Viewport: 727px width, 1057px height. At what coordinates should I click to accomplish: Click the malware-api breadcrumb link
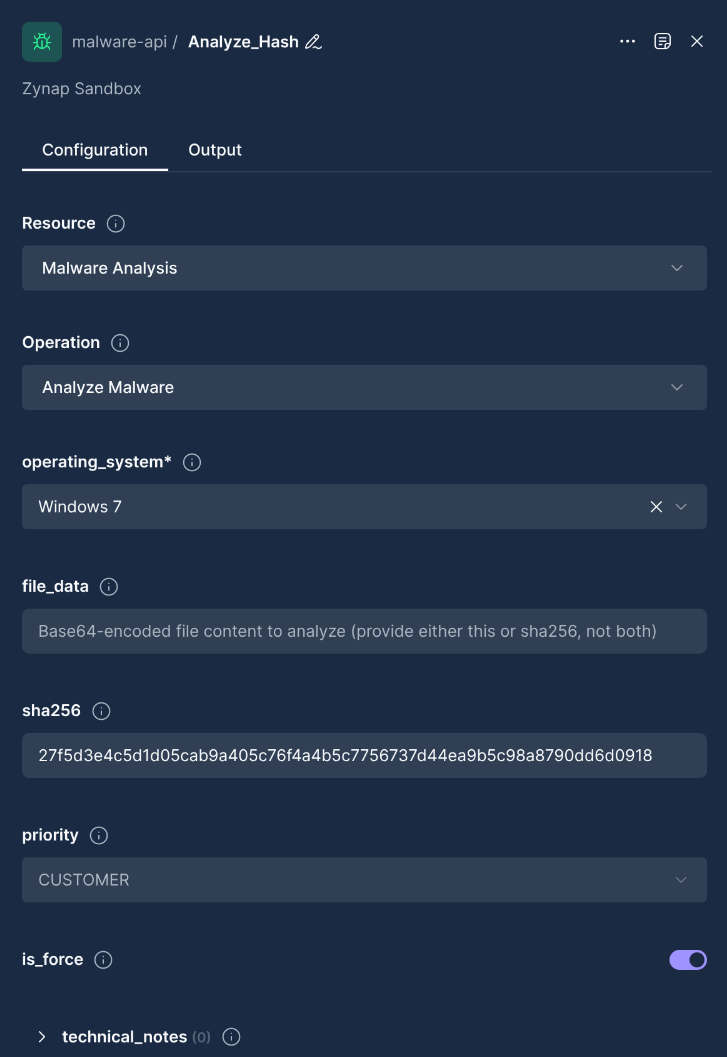click(119, 42)
